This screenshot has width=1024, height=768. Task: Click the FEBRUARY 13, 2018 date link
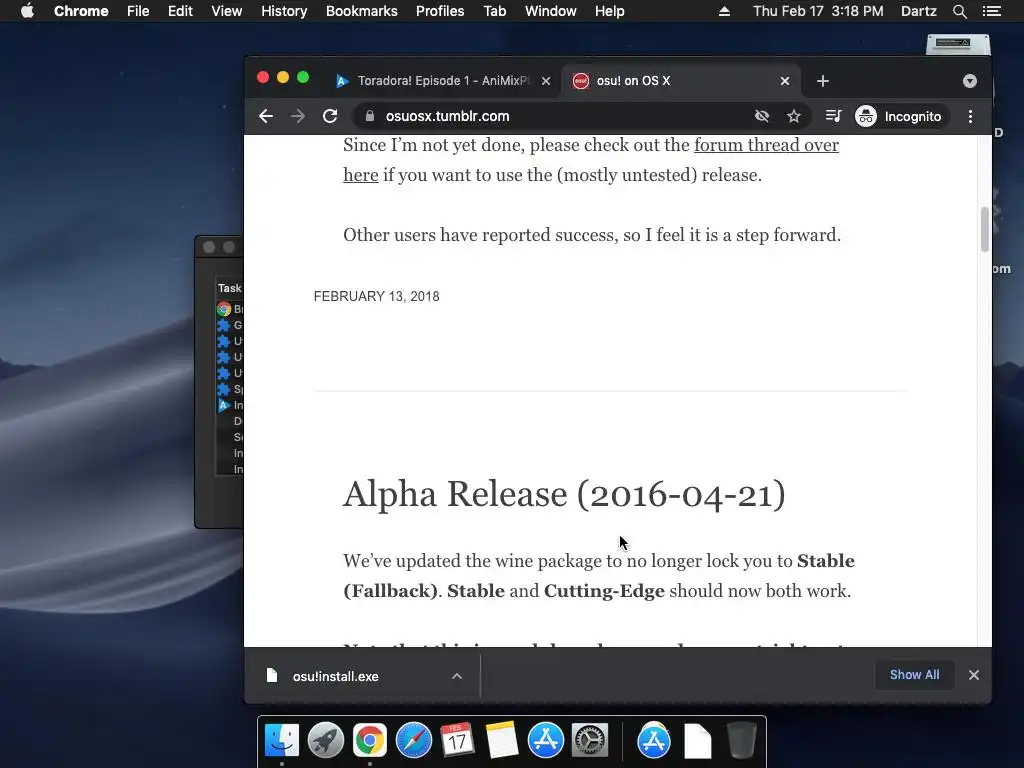(x=377, y=296)
